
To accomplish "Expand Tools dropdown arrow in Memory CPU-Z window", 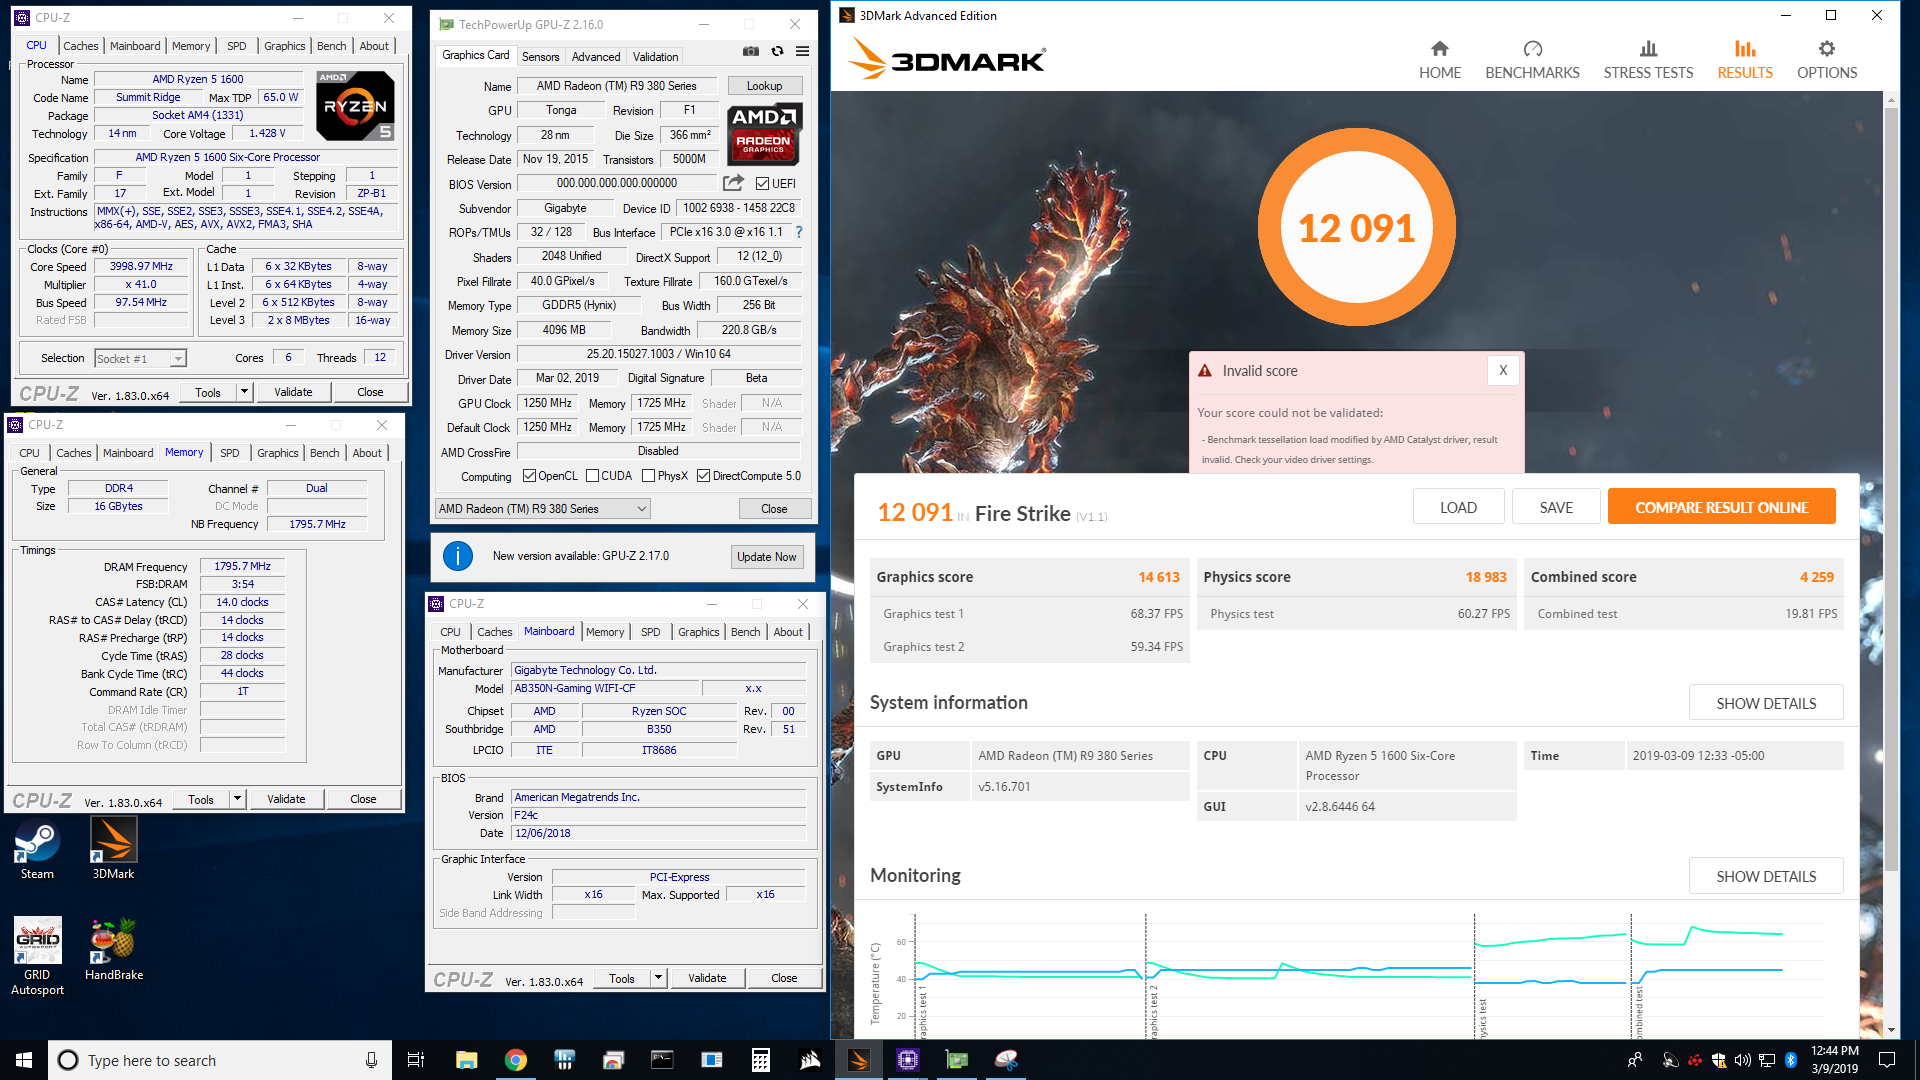I will coord(237,799).
